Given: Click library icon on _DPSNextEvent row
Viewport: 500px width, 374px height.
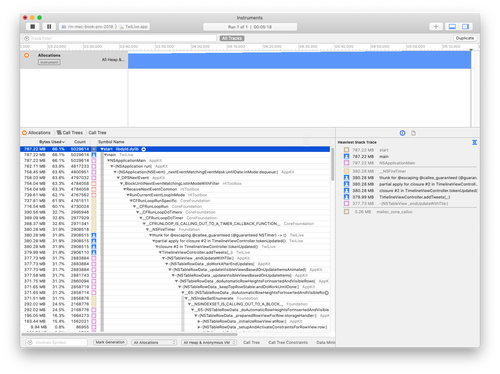Looking at the screenshot, I should coord(94,178).
